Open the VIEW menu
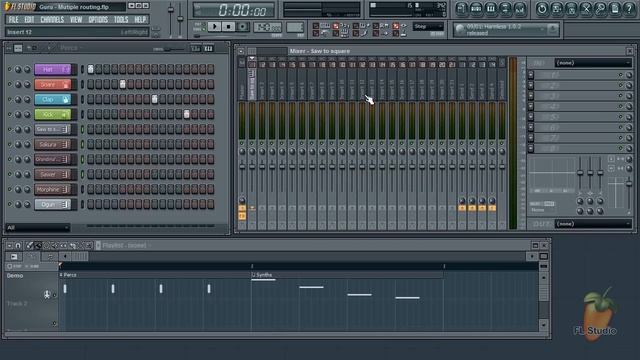This screenshot has height=360, width=640. tap(76, 20)
